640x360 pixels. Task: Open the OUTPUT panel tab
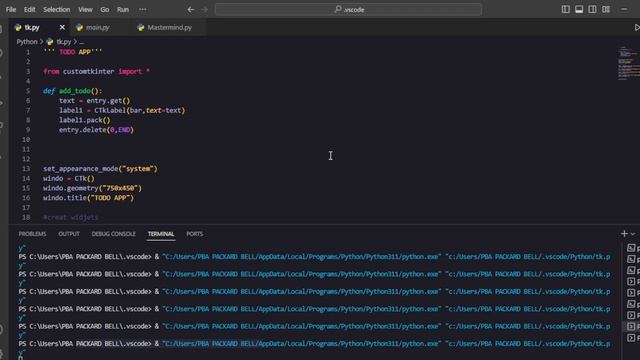tap(69, 234)
